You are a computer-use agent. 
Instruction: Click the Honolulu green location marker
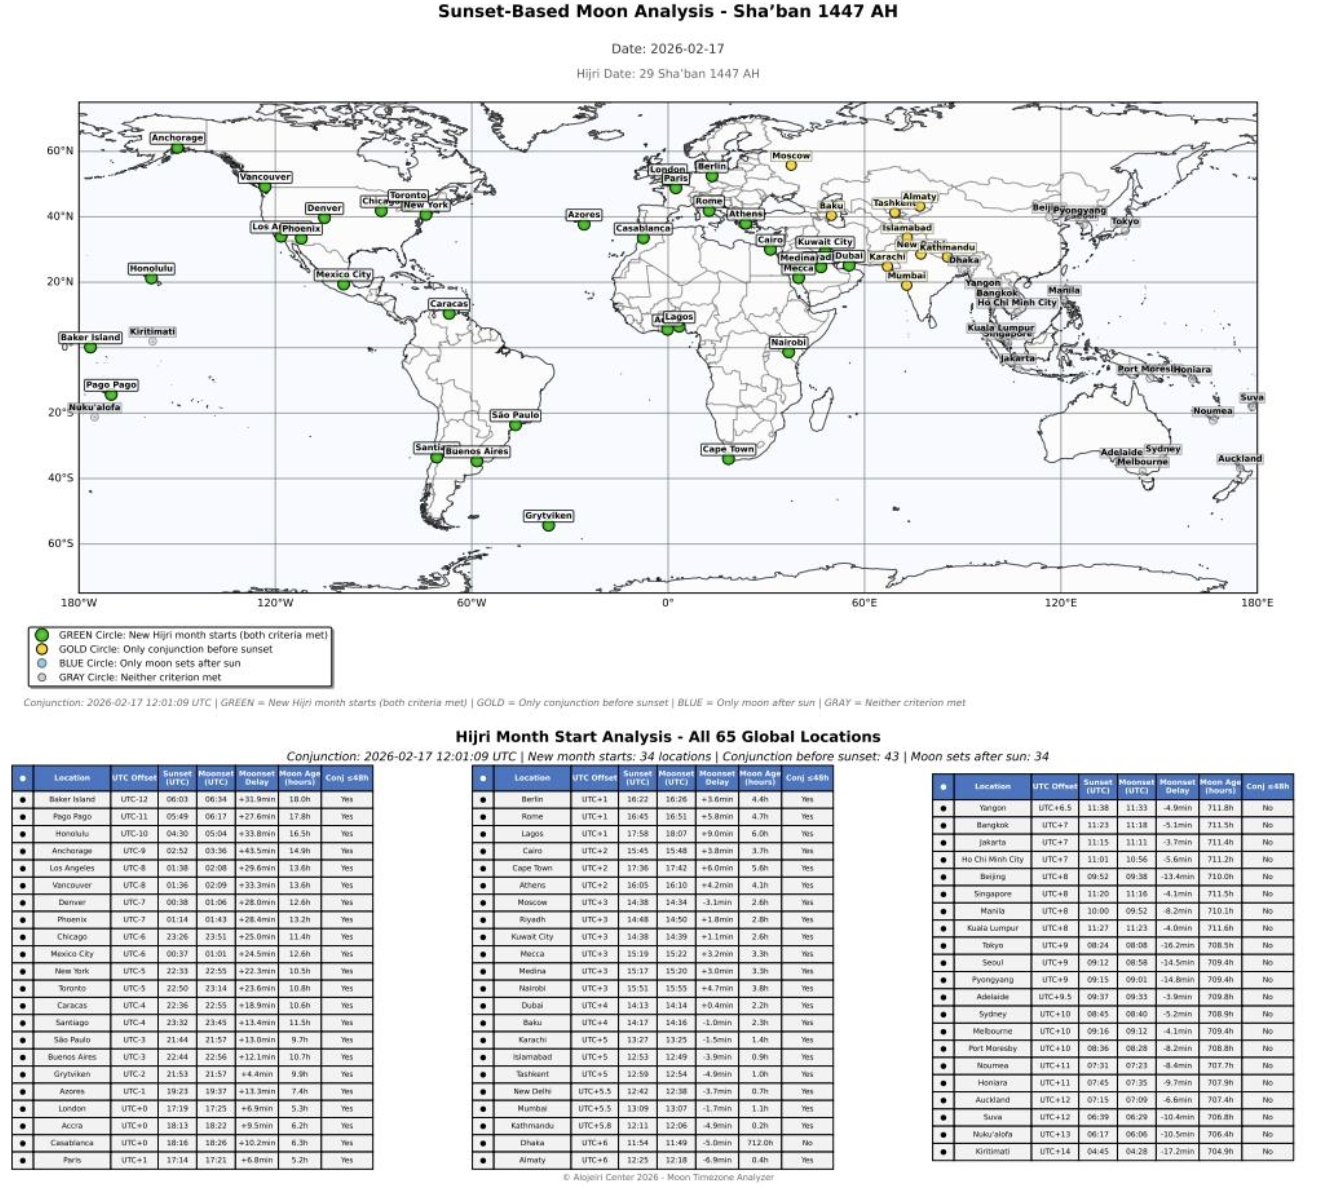click(x=151, y=279)
